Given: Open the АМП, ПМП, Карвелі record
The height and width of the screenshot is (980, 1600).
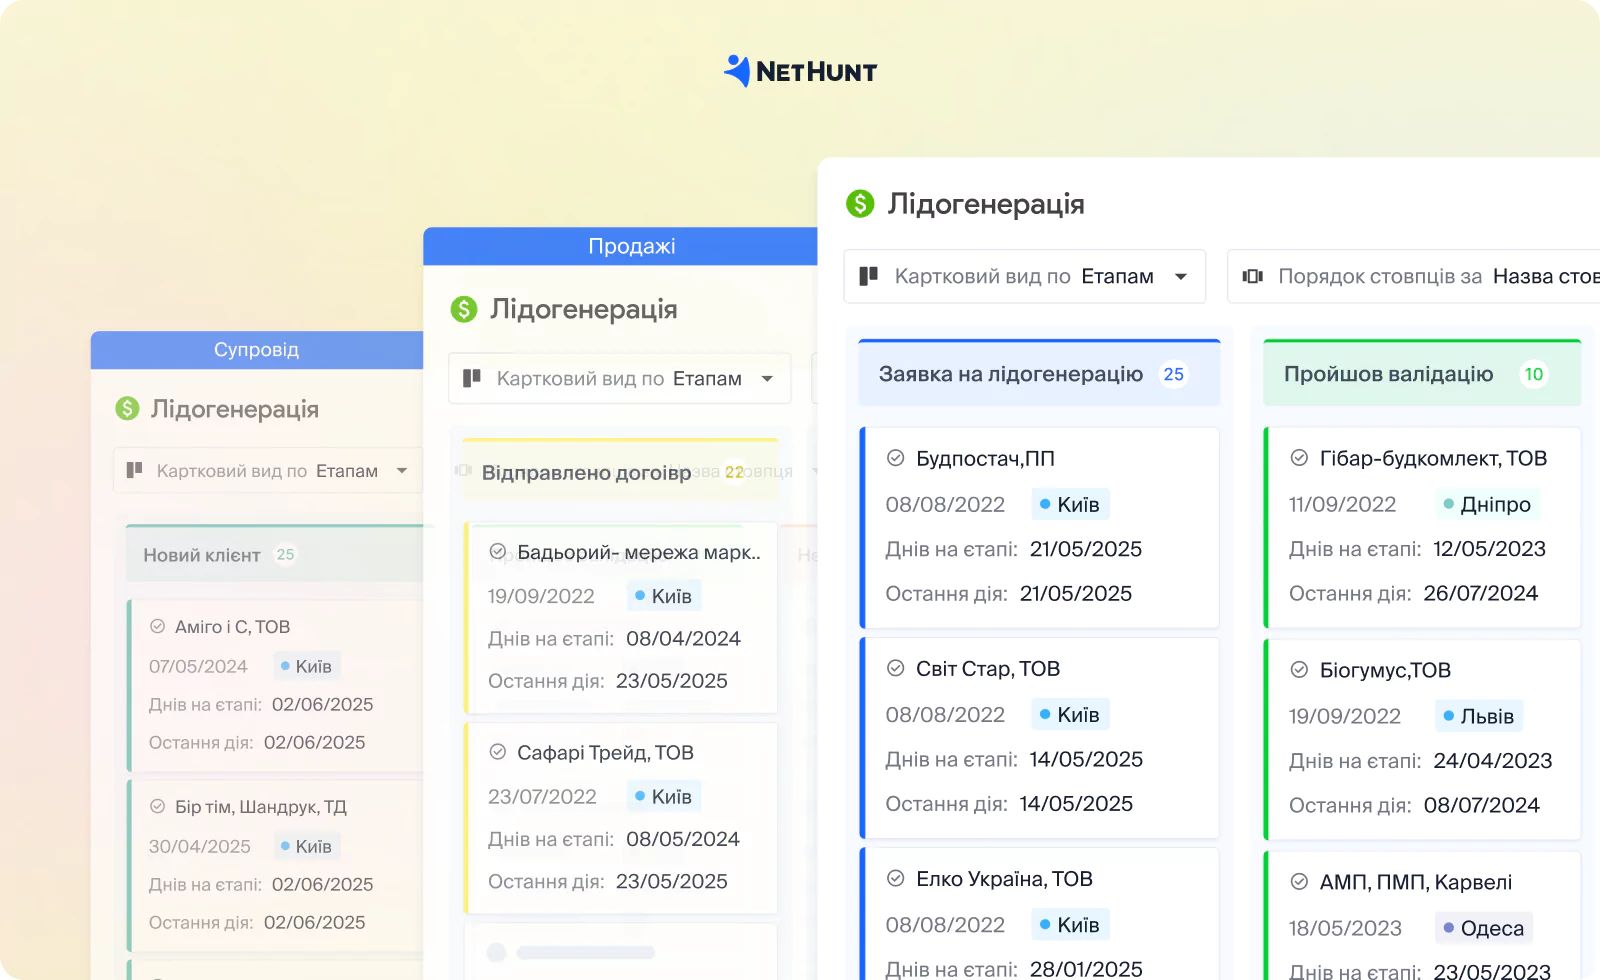Looking at the screenshot, I should click(1415, 882).
